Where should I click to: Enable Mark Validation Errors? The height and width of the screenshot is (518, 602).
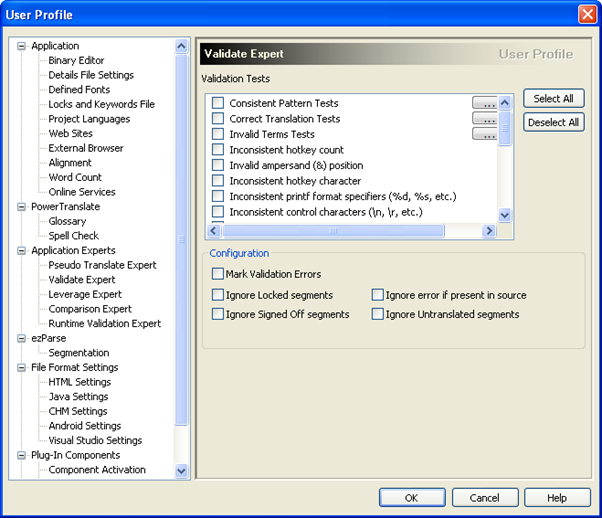coord(218,274)
